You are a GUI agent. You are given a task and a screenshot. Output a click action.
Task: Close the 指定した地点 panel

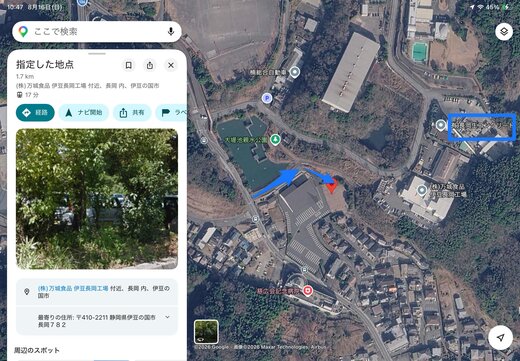click(171, 65)
